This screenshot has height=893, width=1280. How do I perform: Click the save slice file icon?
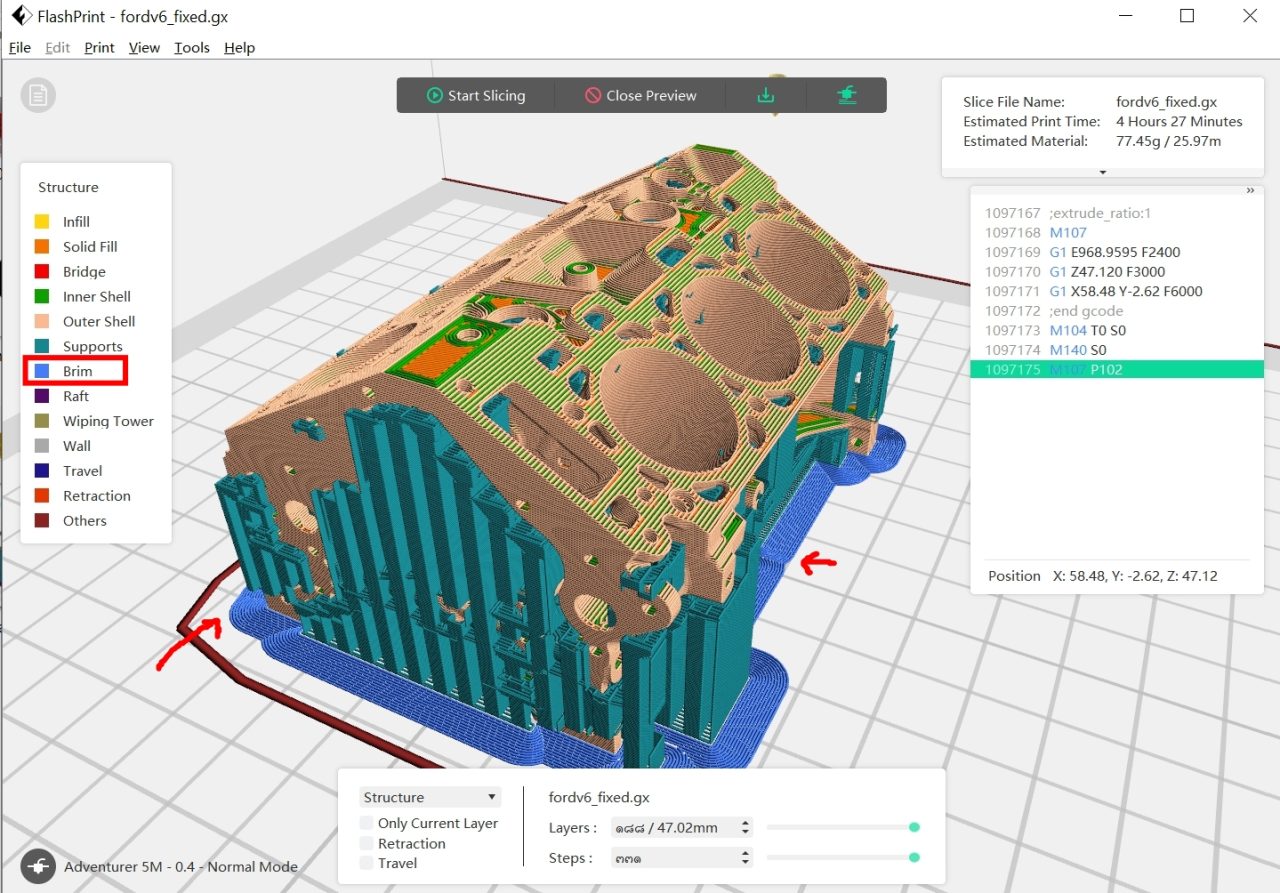[x=765, y=95]
